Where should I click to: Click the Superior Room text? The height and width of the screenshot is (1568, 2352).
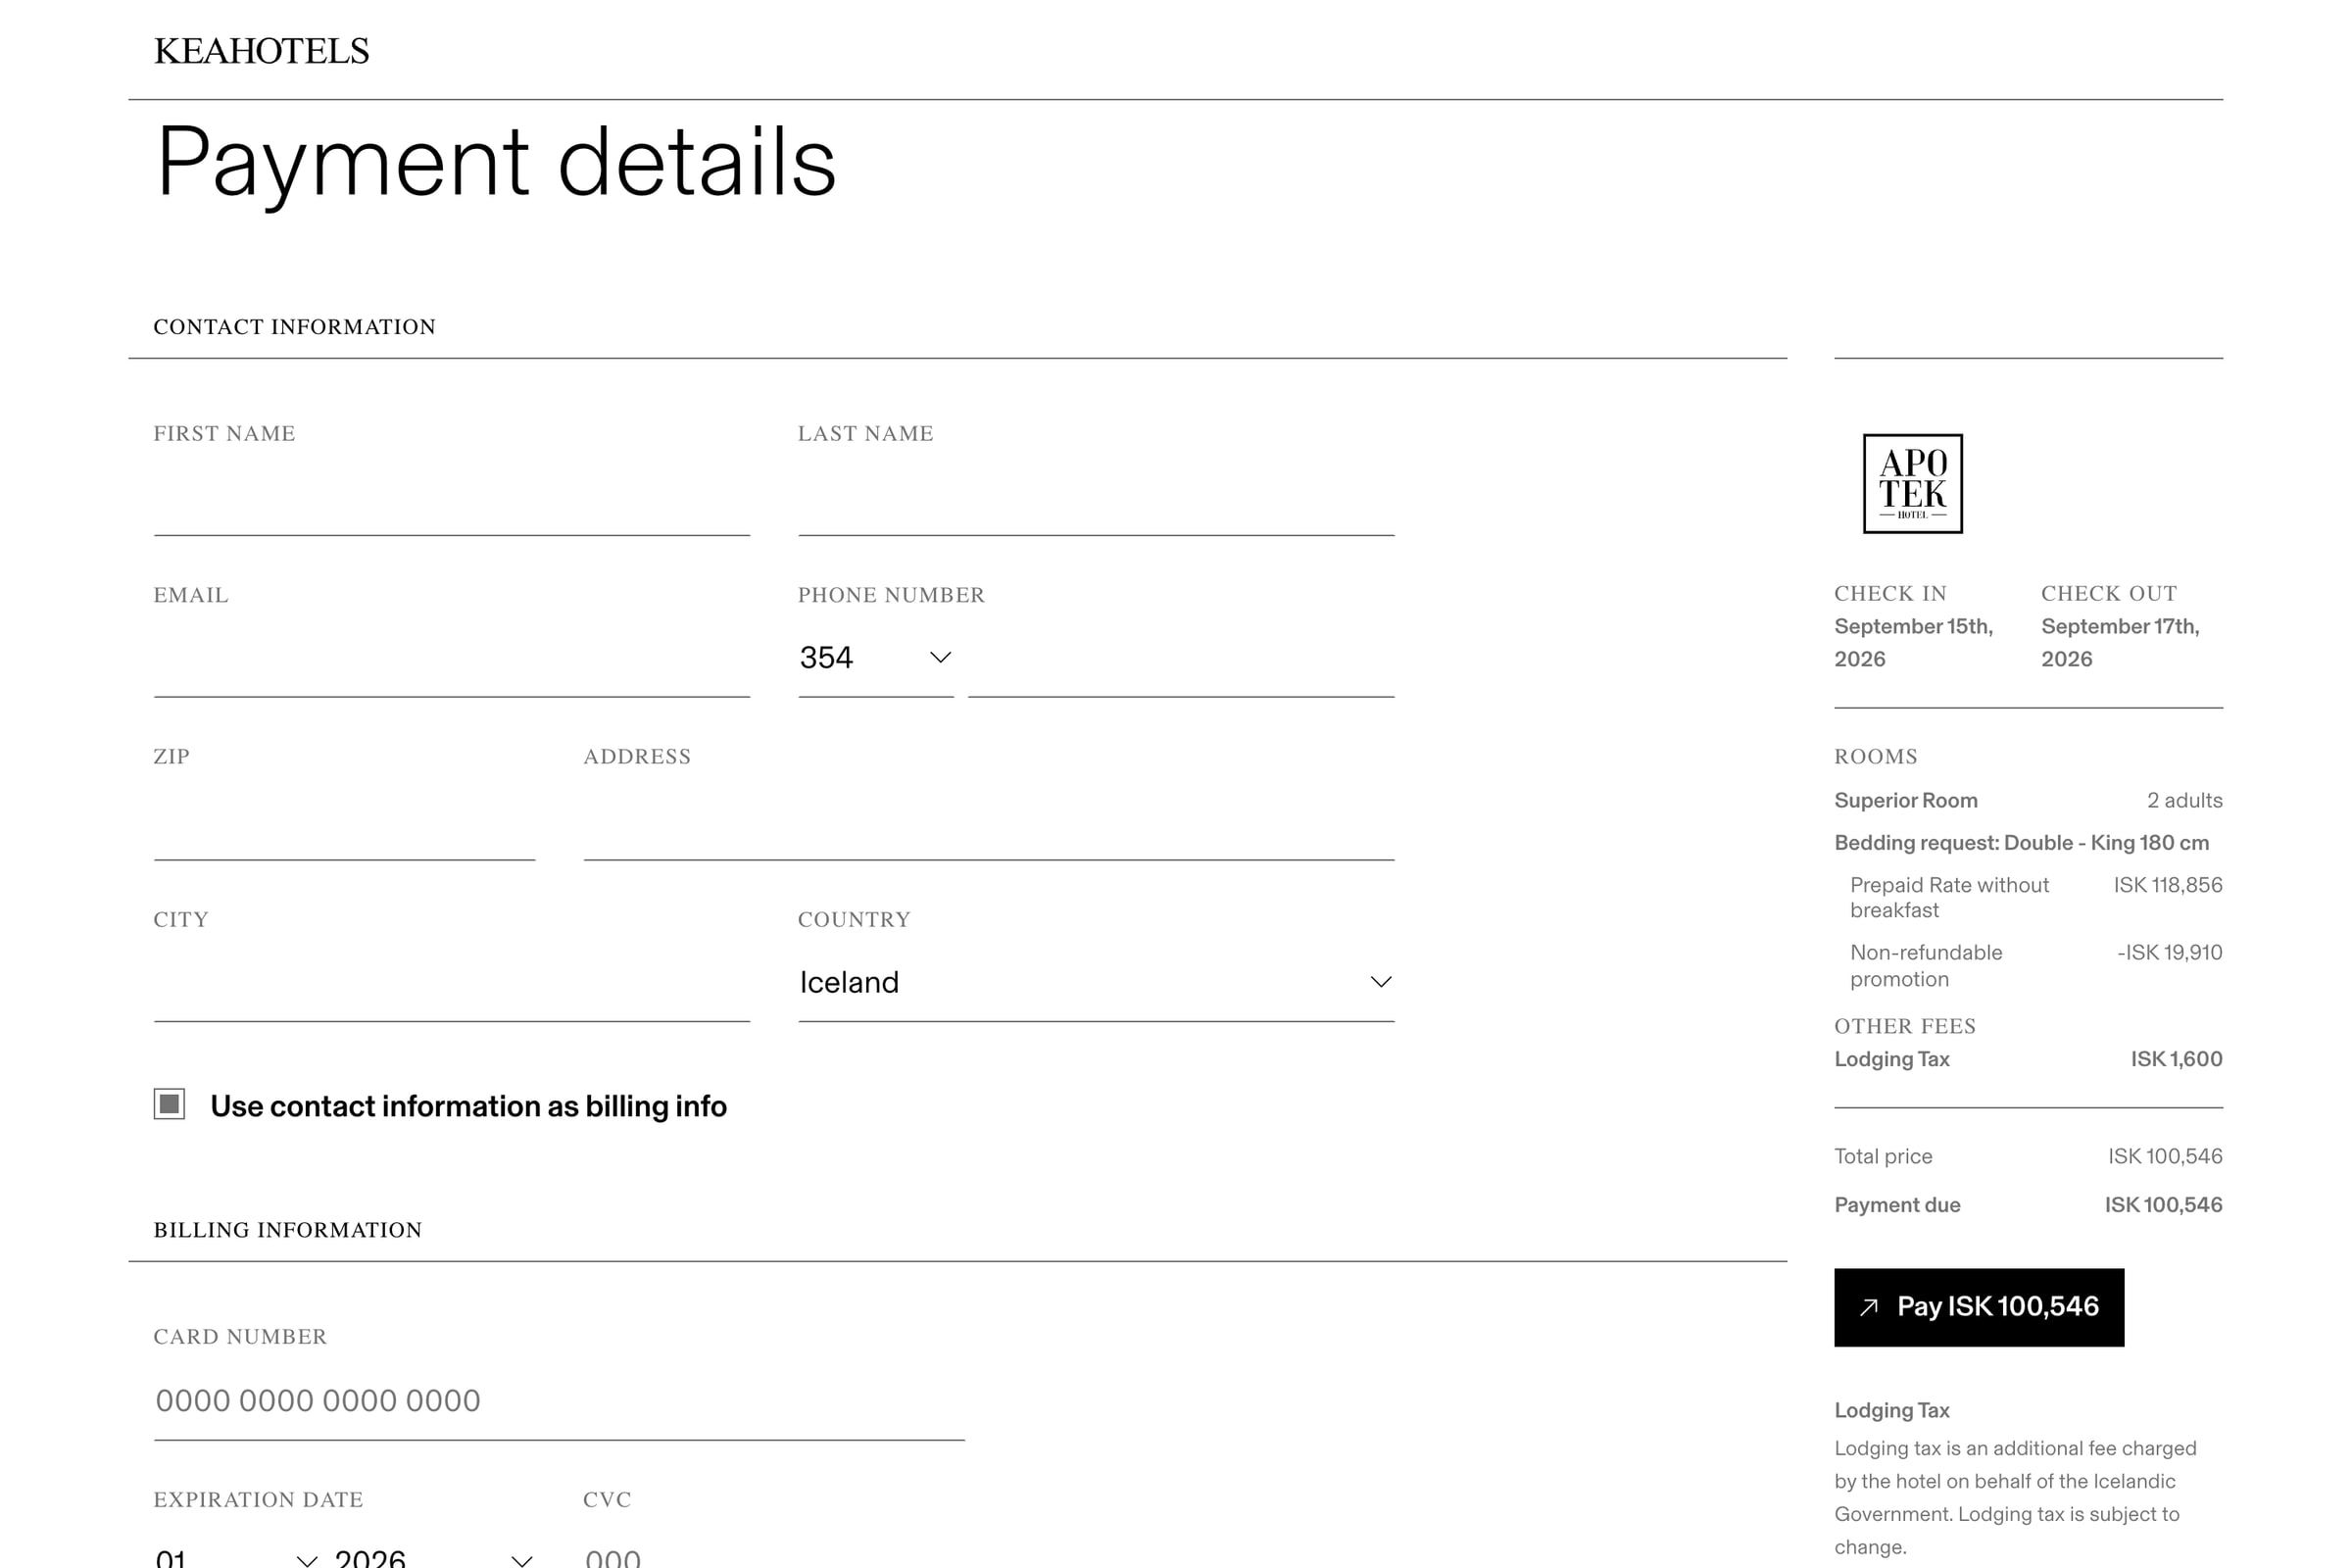tap(1905, 801)
